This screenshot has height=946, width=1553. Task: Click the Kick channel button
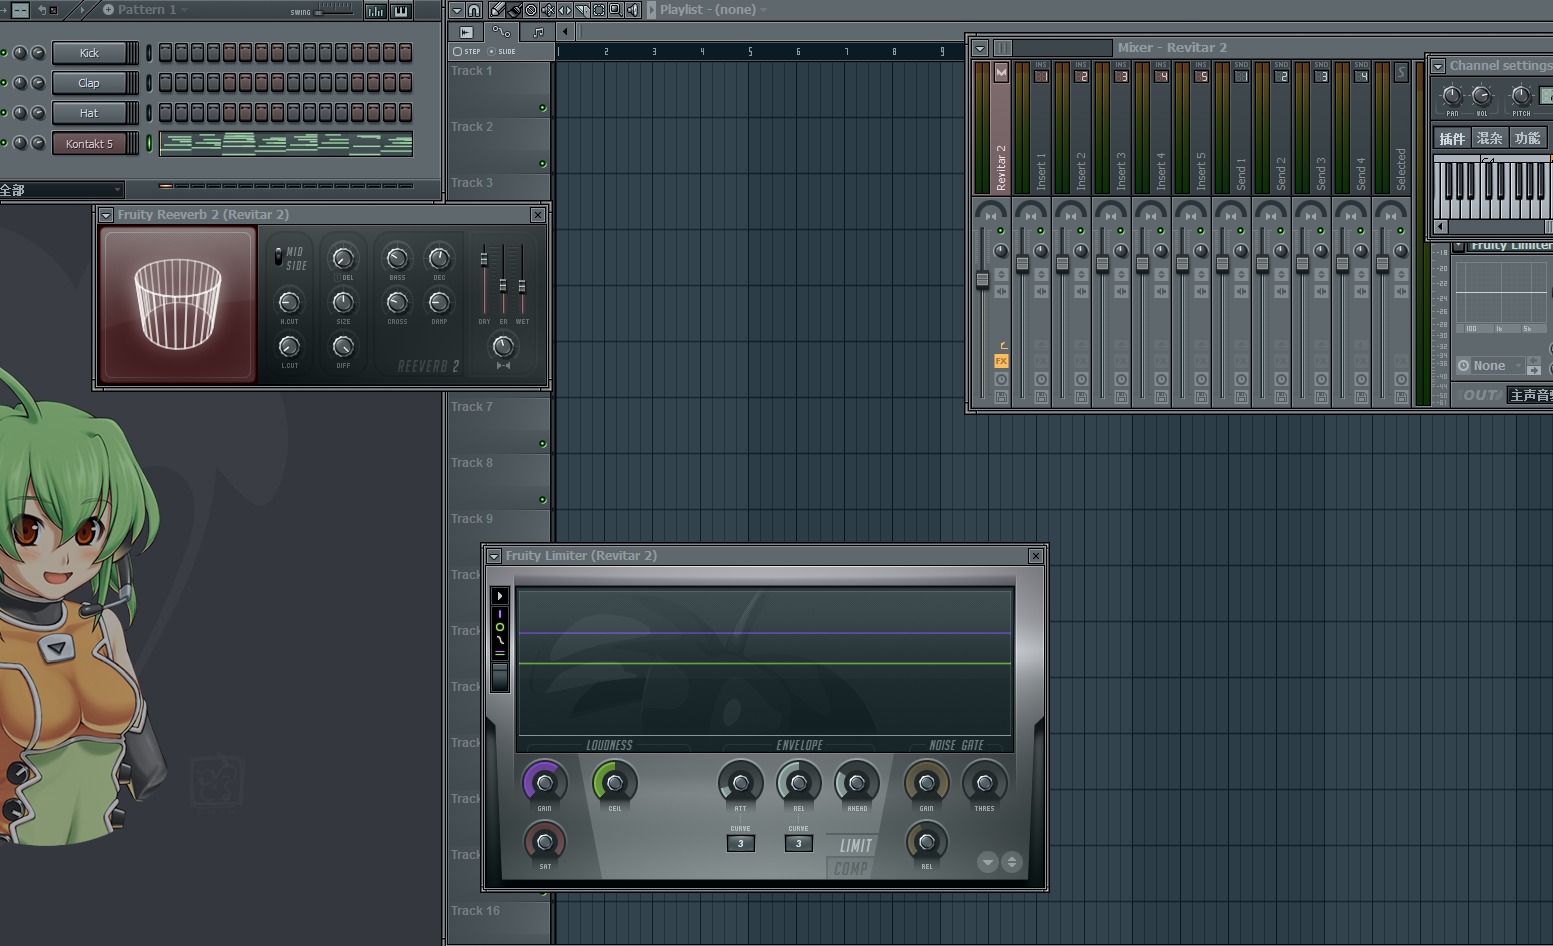[x=90, y=53]
